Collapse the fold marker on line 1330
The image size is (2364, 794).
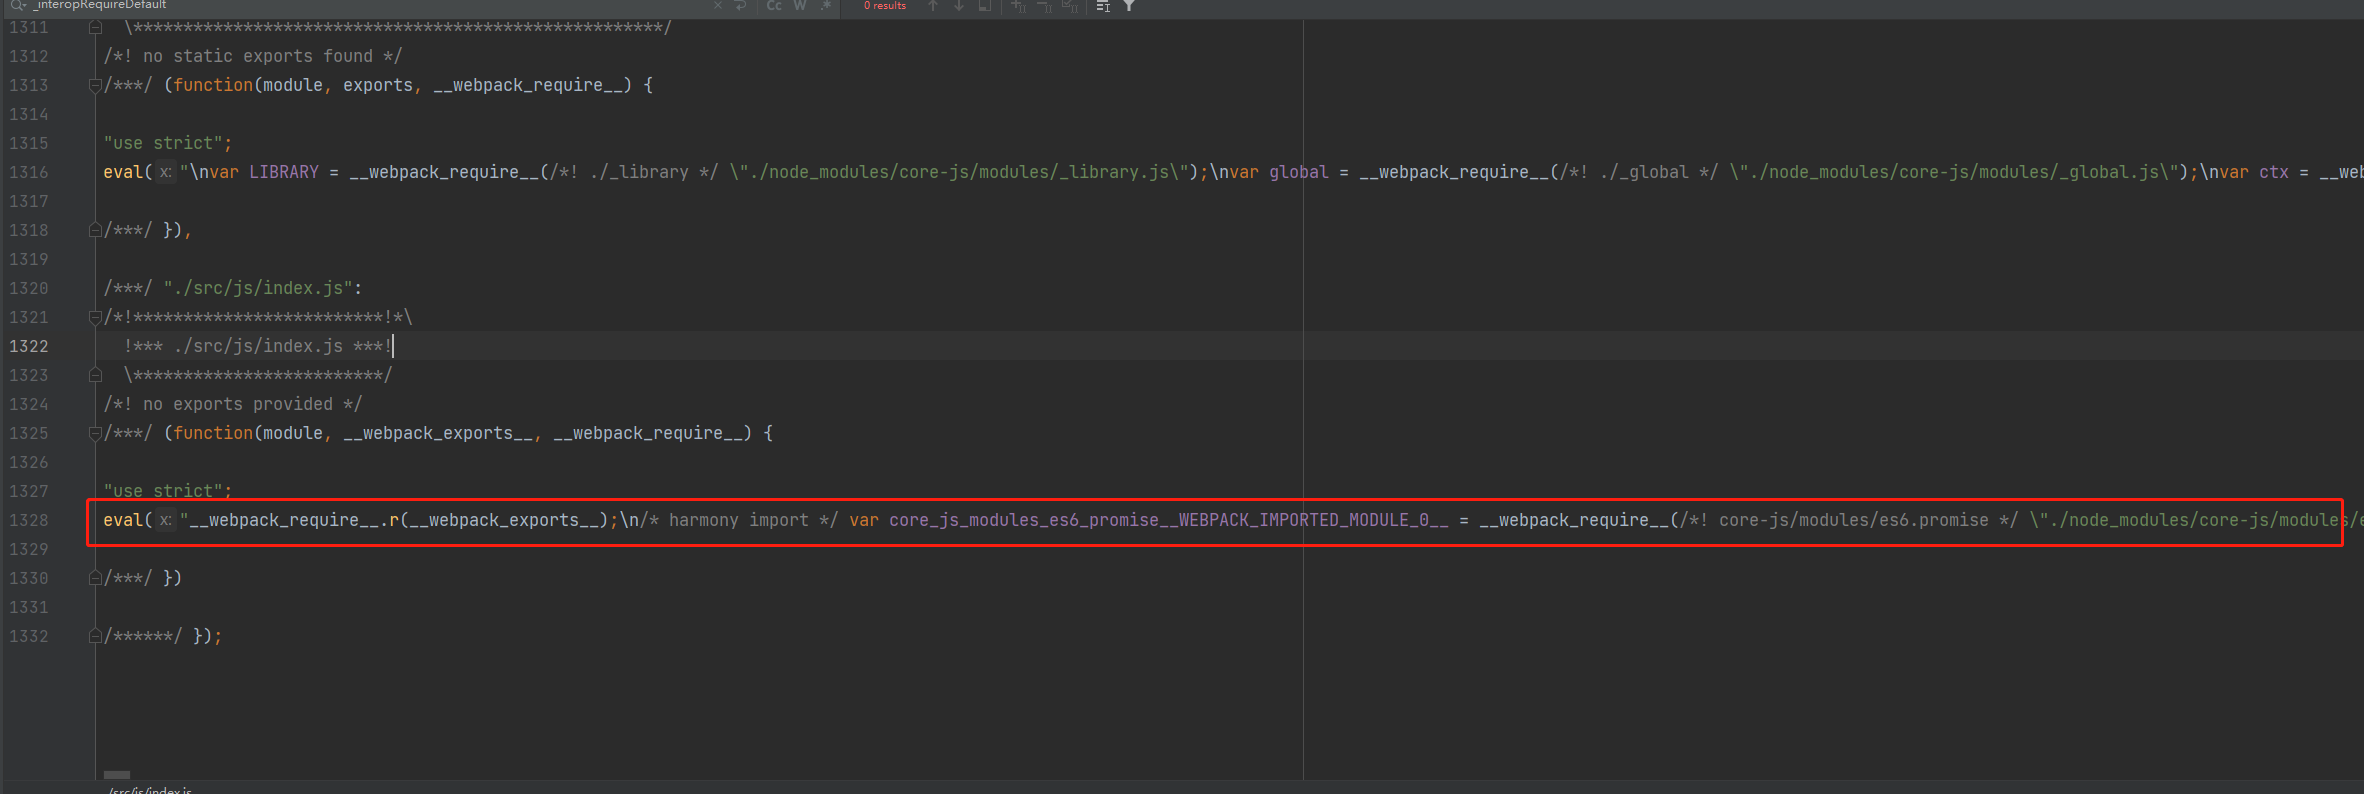pos(96,578)
